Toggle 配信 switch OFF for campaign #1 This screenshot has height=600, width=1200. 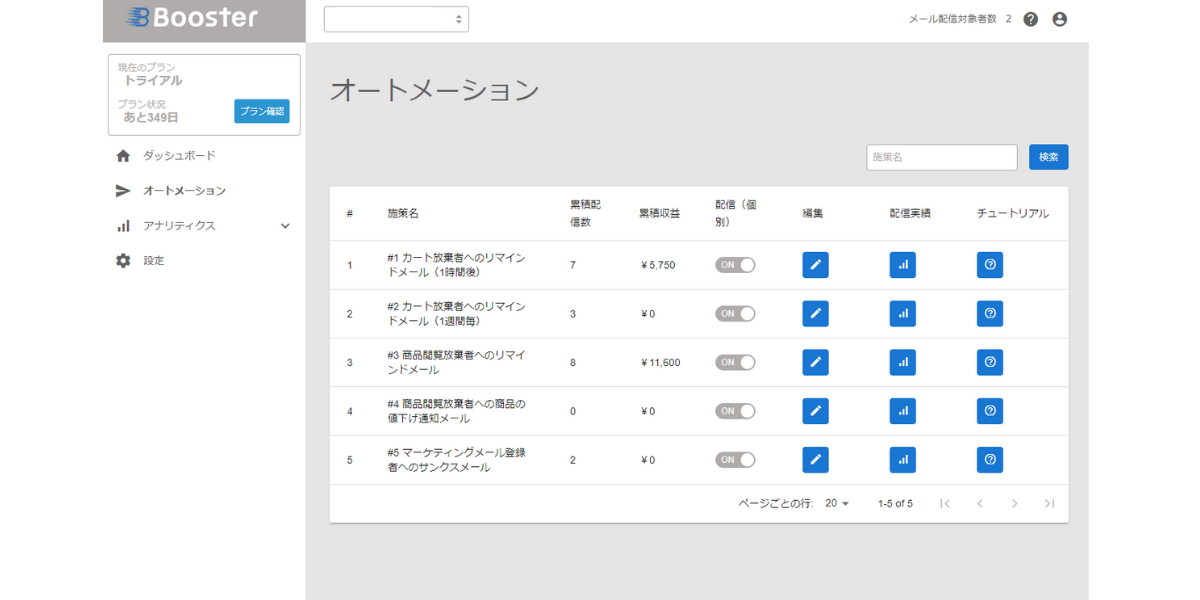(x=734, y=264)
